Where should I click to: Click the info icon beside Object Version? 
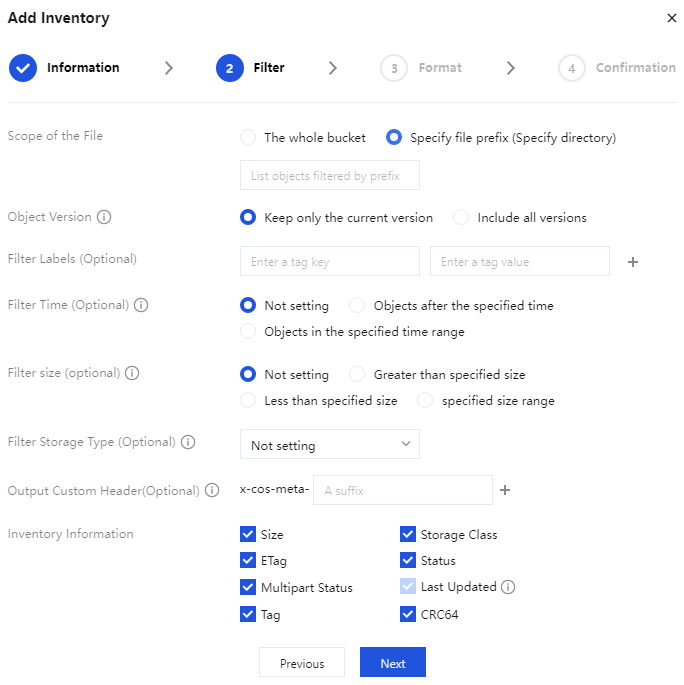[104, 217]
